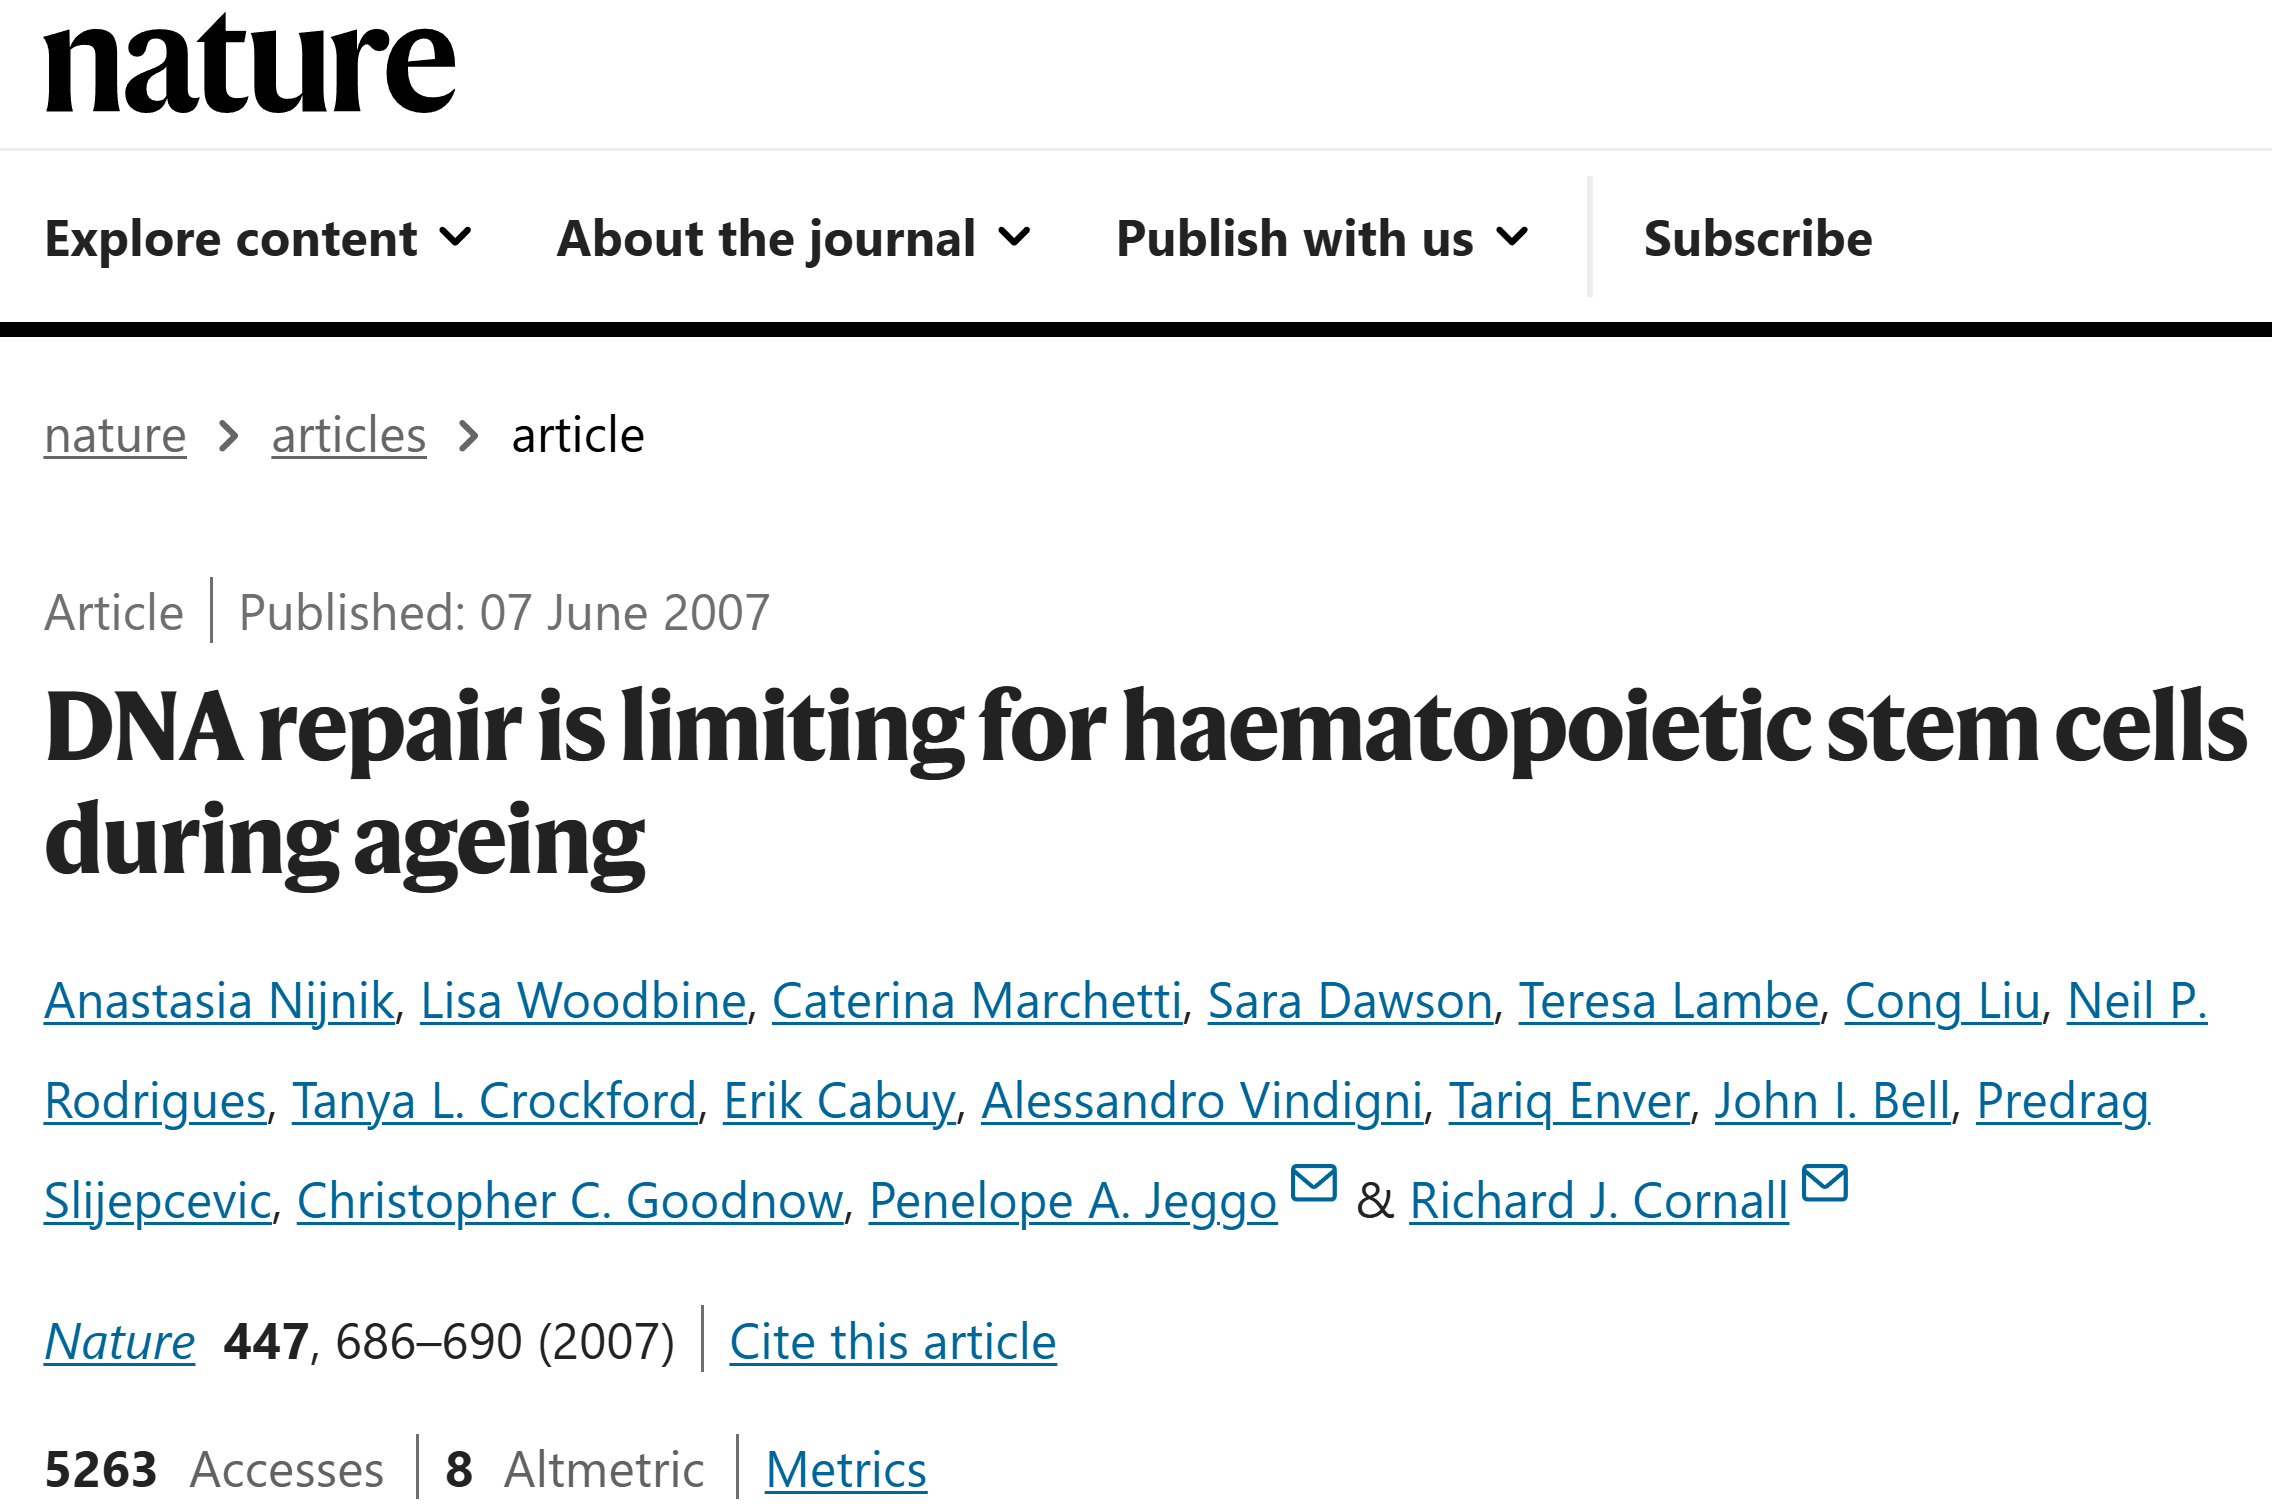The width and height of the screenshot is (2272, 1509).
Task: Click envelope icon beside Richard J. Cornall
Action: [1825, 1183]
